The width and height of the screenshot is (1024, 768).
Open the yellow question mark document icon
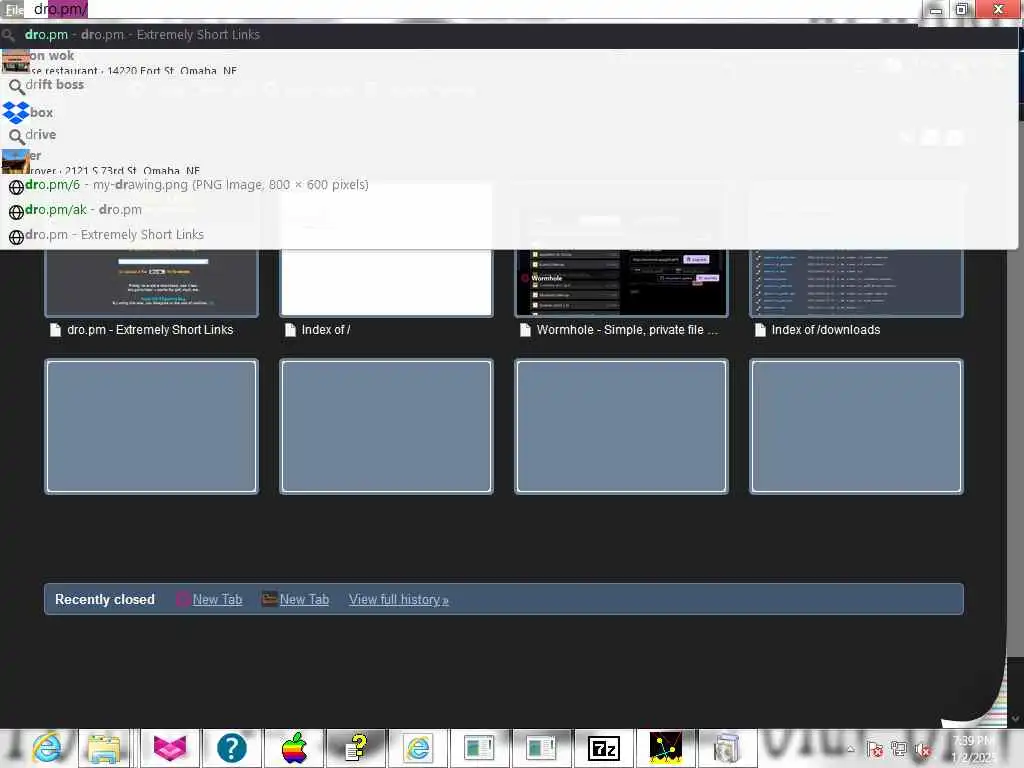tap(356, 748)
